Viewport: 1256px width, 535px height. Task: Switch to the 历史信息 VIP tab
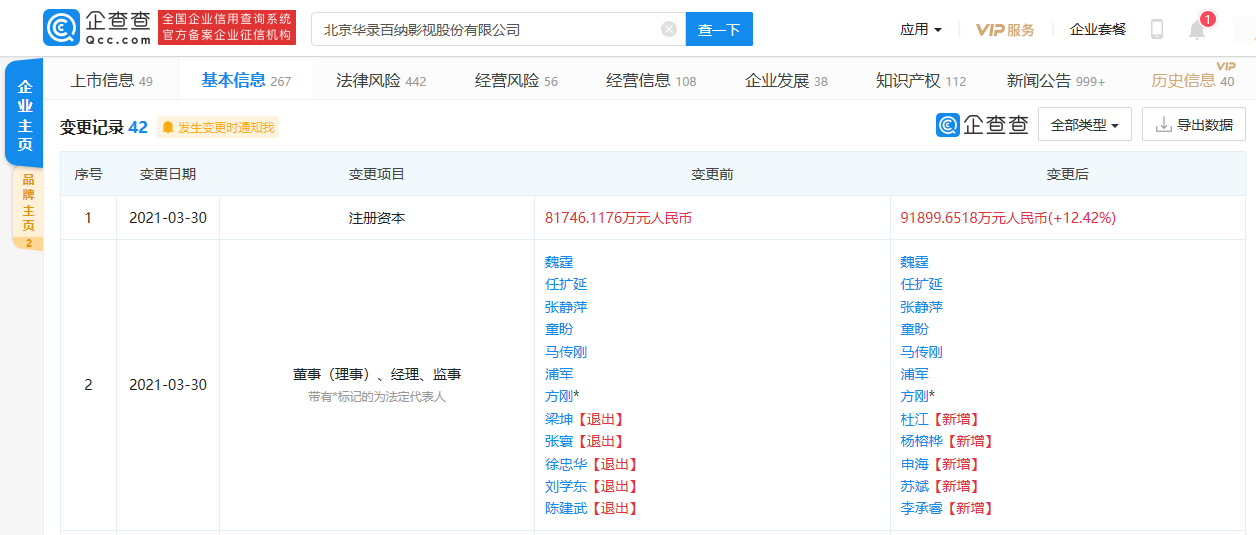coord(1193,81)
